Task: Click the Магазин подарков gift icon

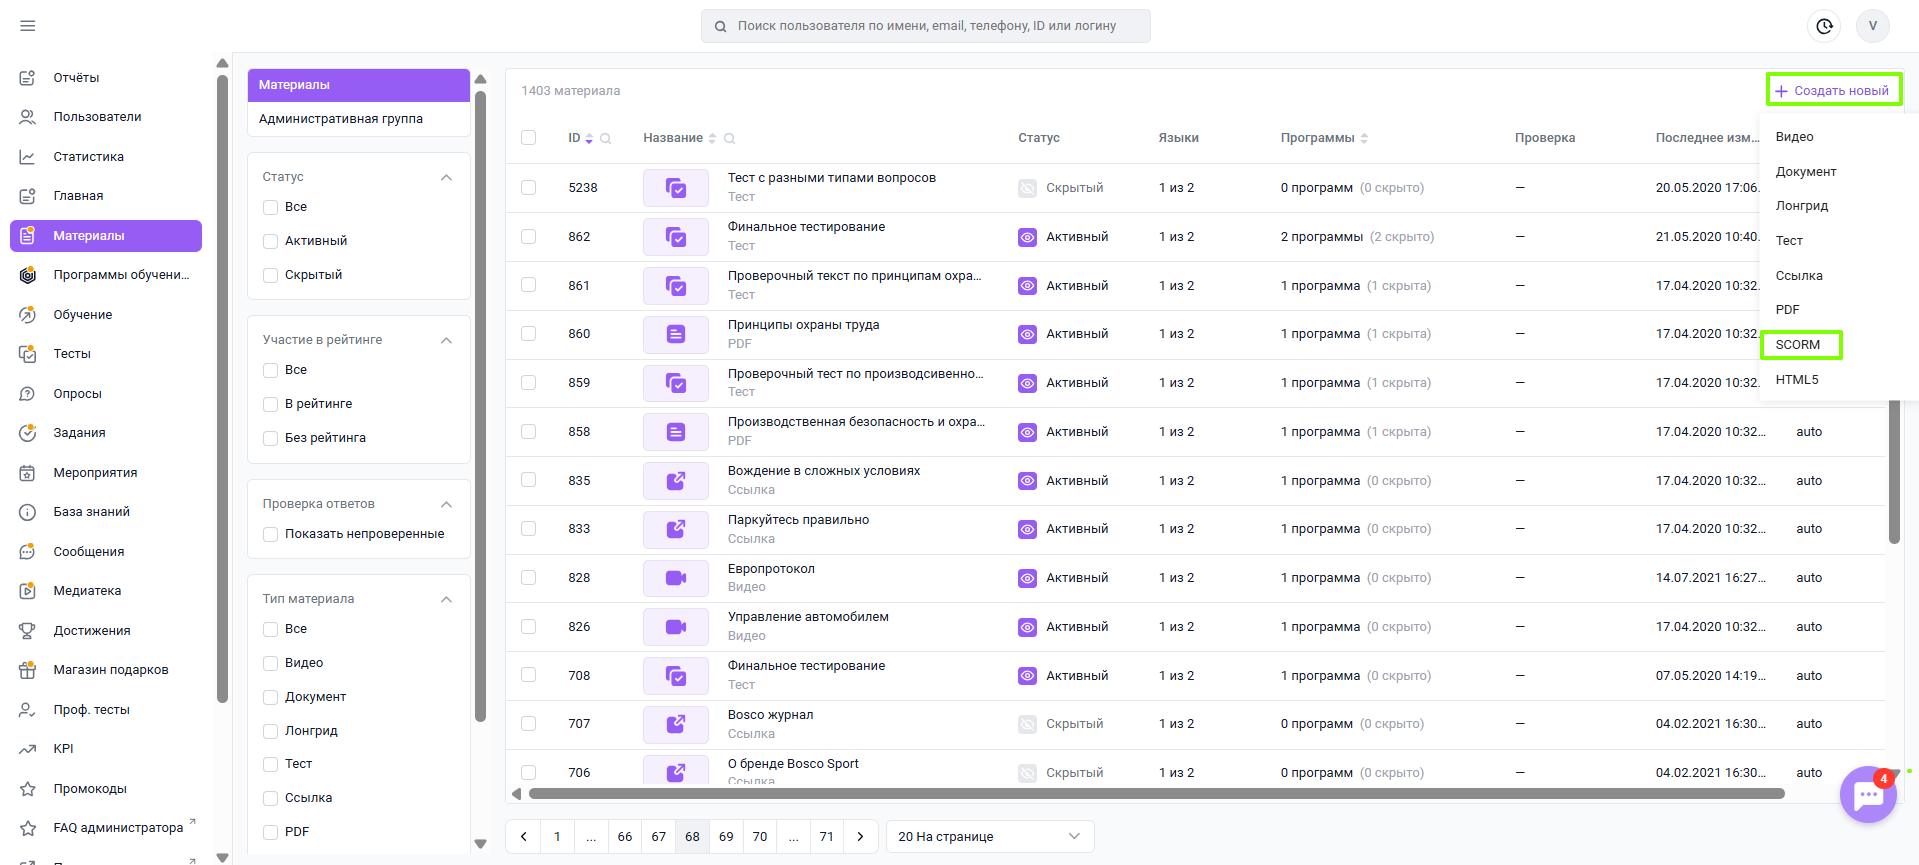Action: (x=28, y=670)
